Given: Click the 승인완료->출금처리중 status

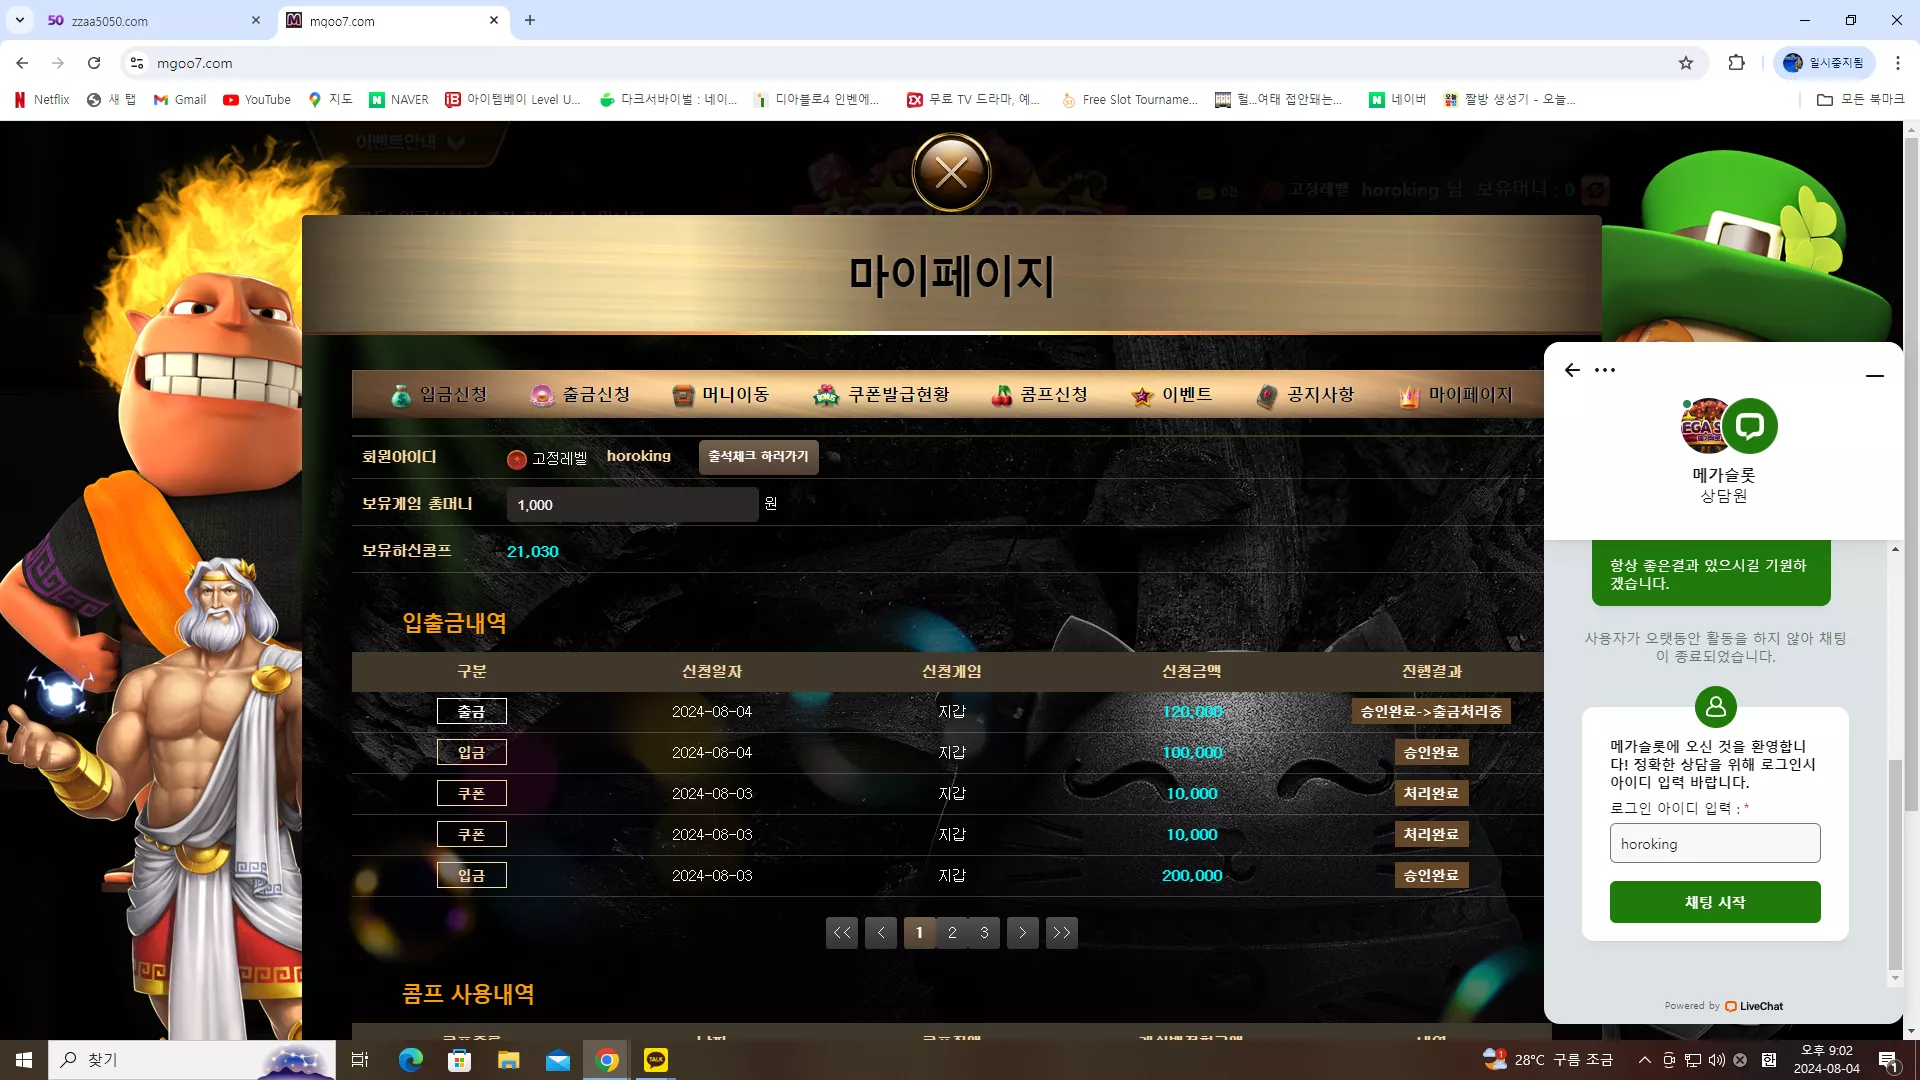Looking at the screenshot, I should [x=1431, y=711].
